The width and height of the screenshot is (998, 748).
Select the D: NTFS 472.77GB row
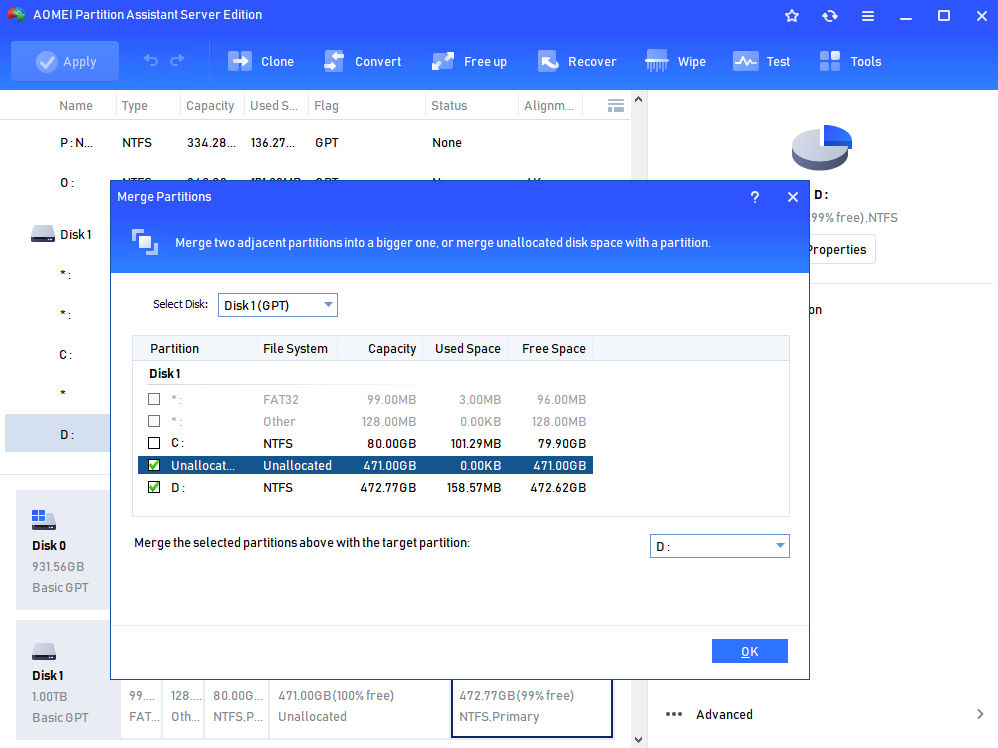click(365, 488)
